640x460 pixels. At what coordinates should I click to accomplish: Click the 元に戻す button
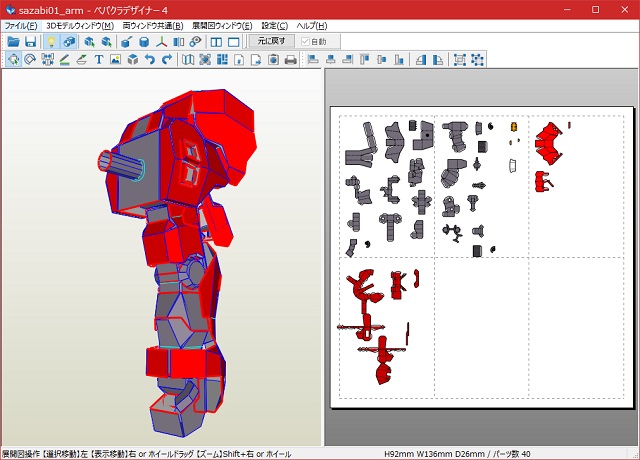(271, 41)
